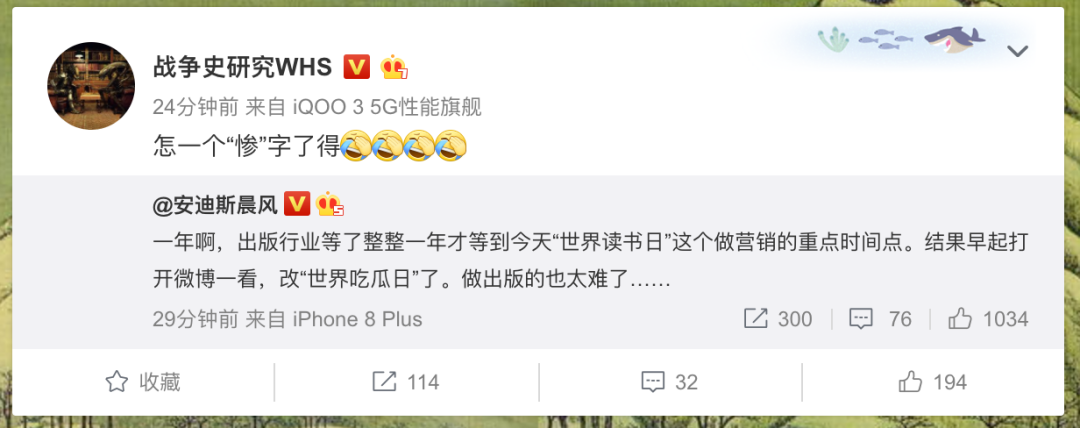
Task: Click the crown badge beside 安迪斯晨风
Action: (329, 204)
